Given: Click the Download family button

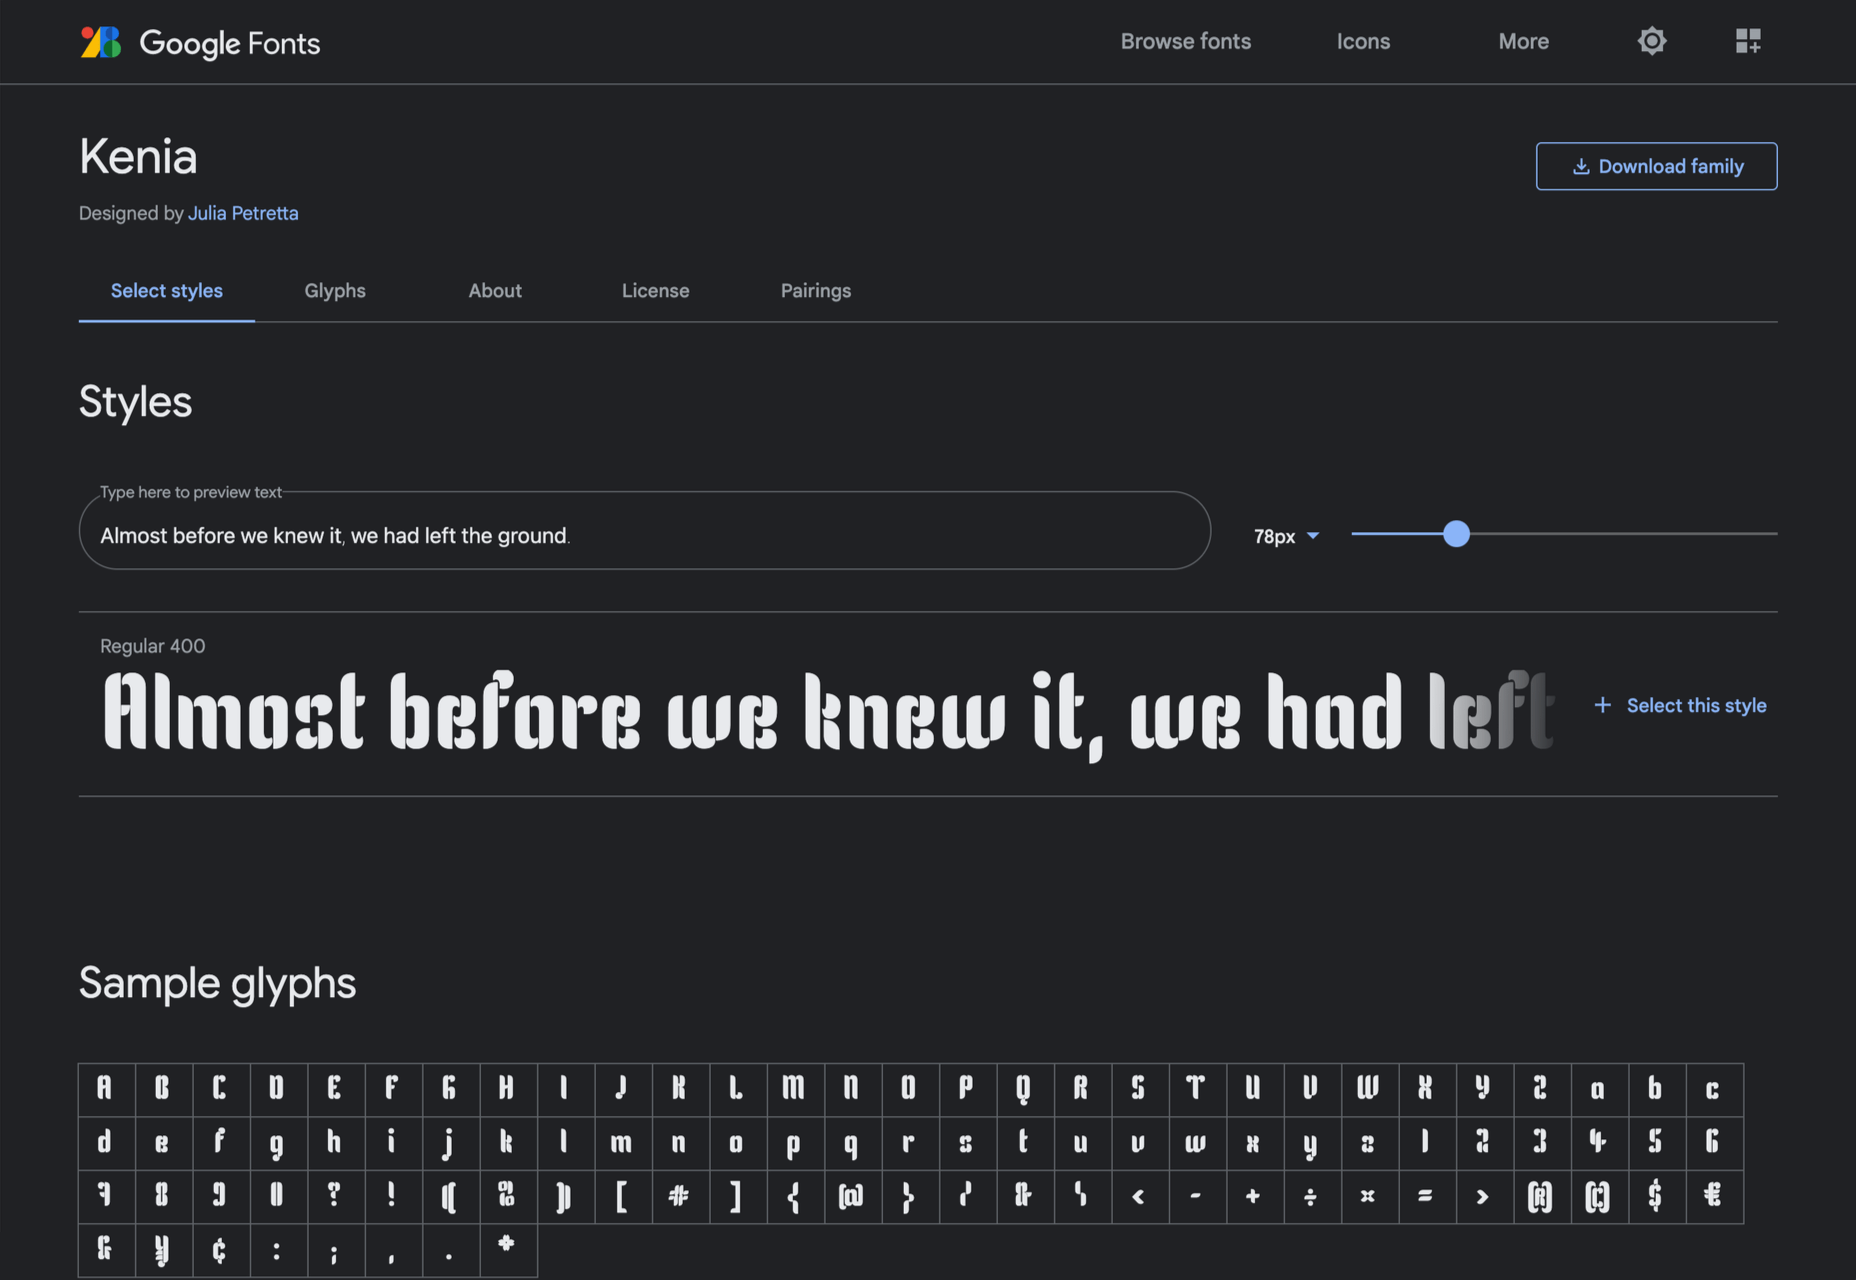Looking at the screenshot, I should click(x=1656, y=166).
